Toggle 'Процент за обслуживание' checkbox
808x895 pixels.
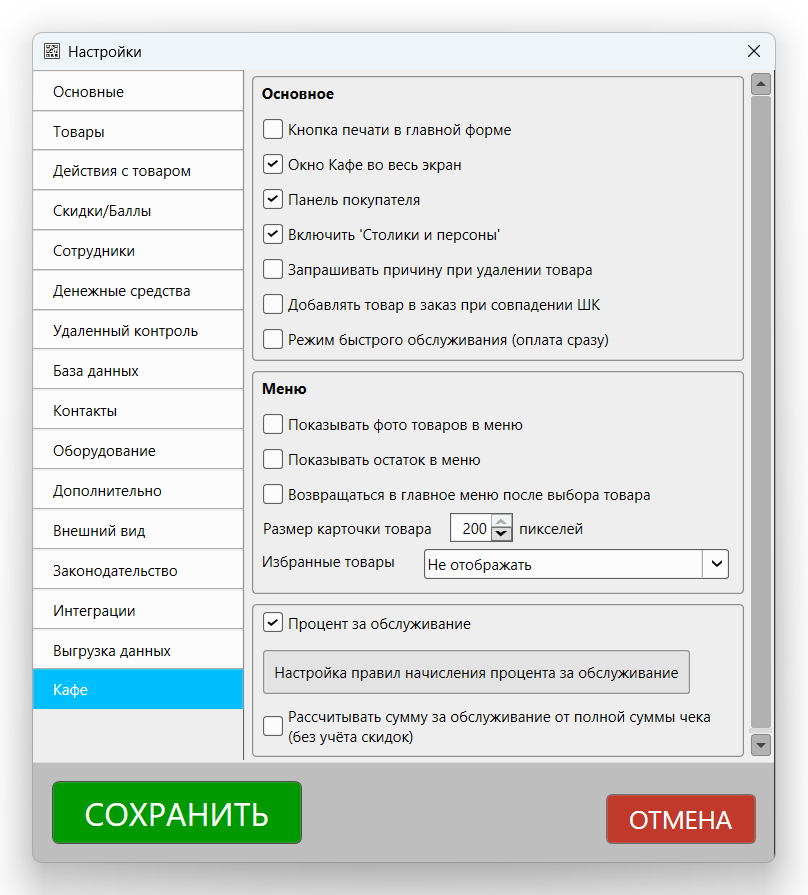click(273, 623)
